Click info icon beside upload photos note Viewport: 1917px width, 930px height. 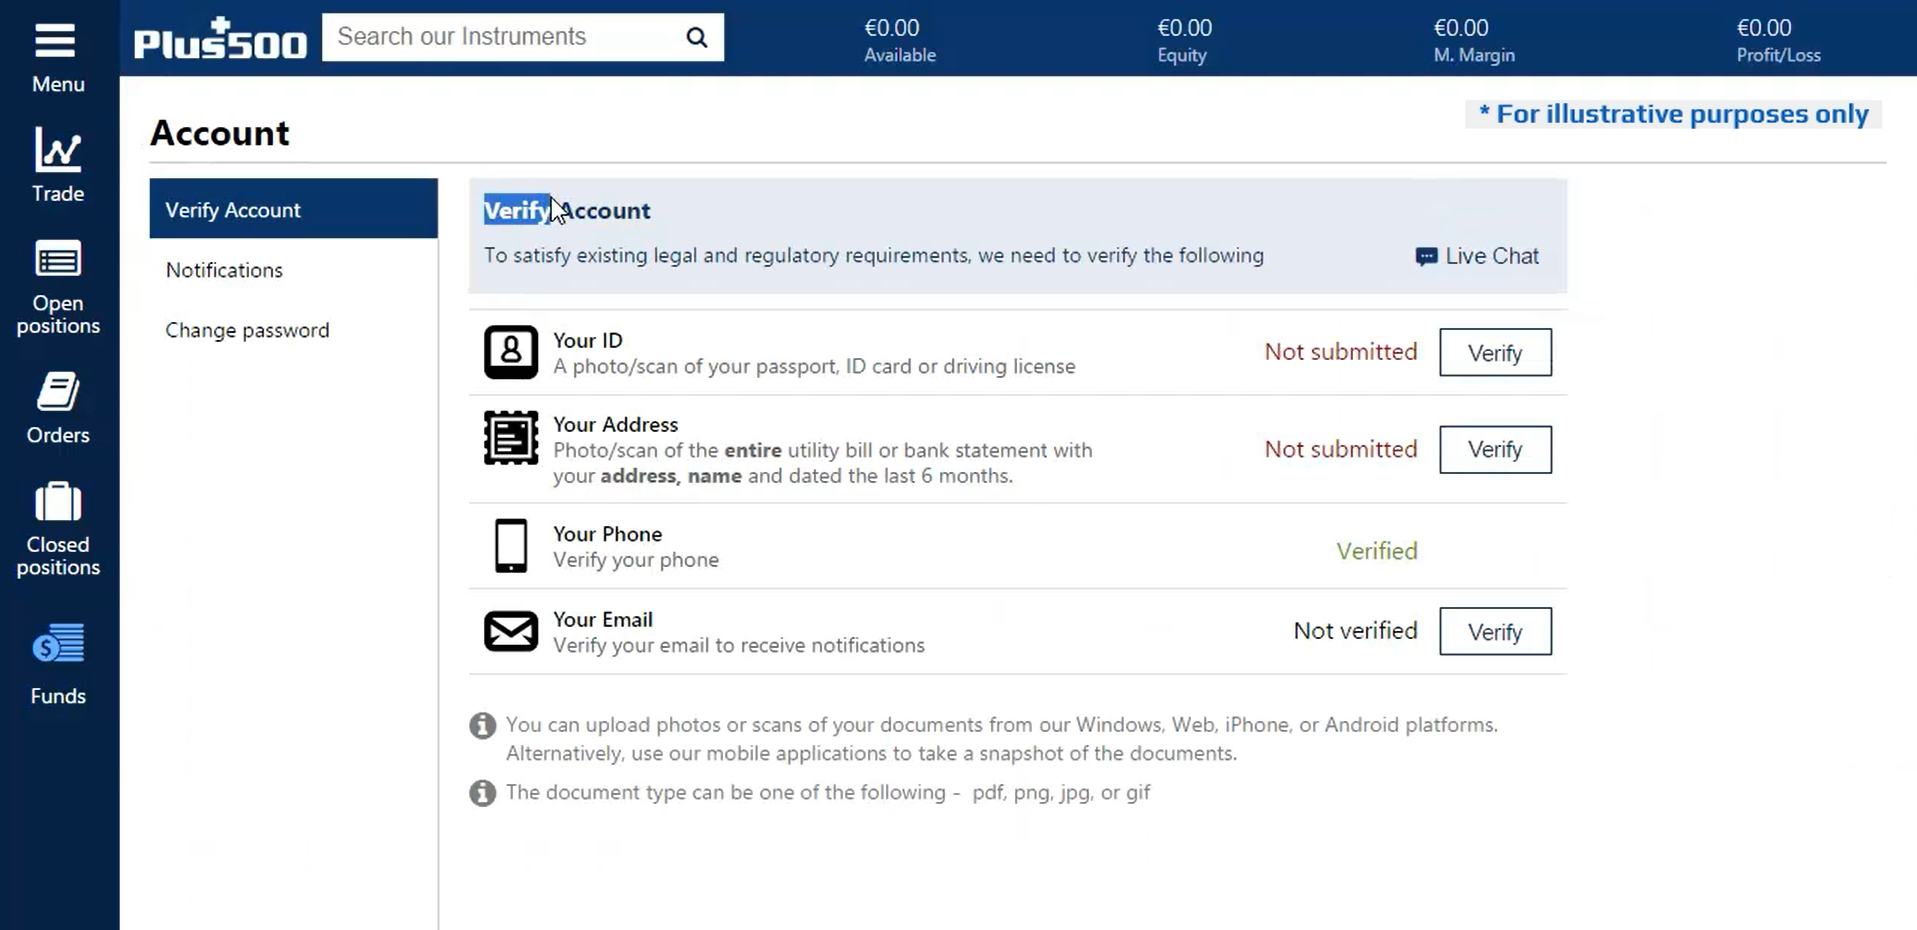(x=483, y=726)
